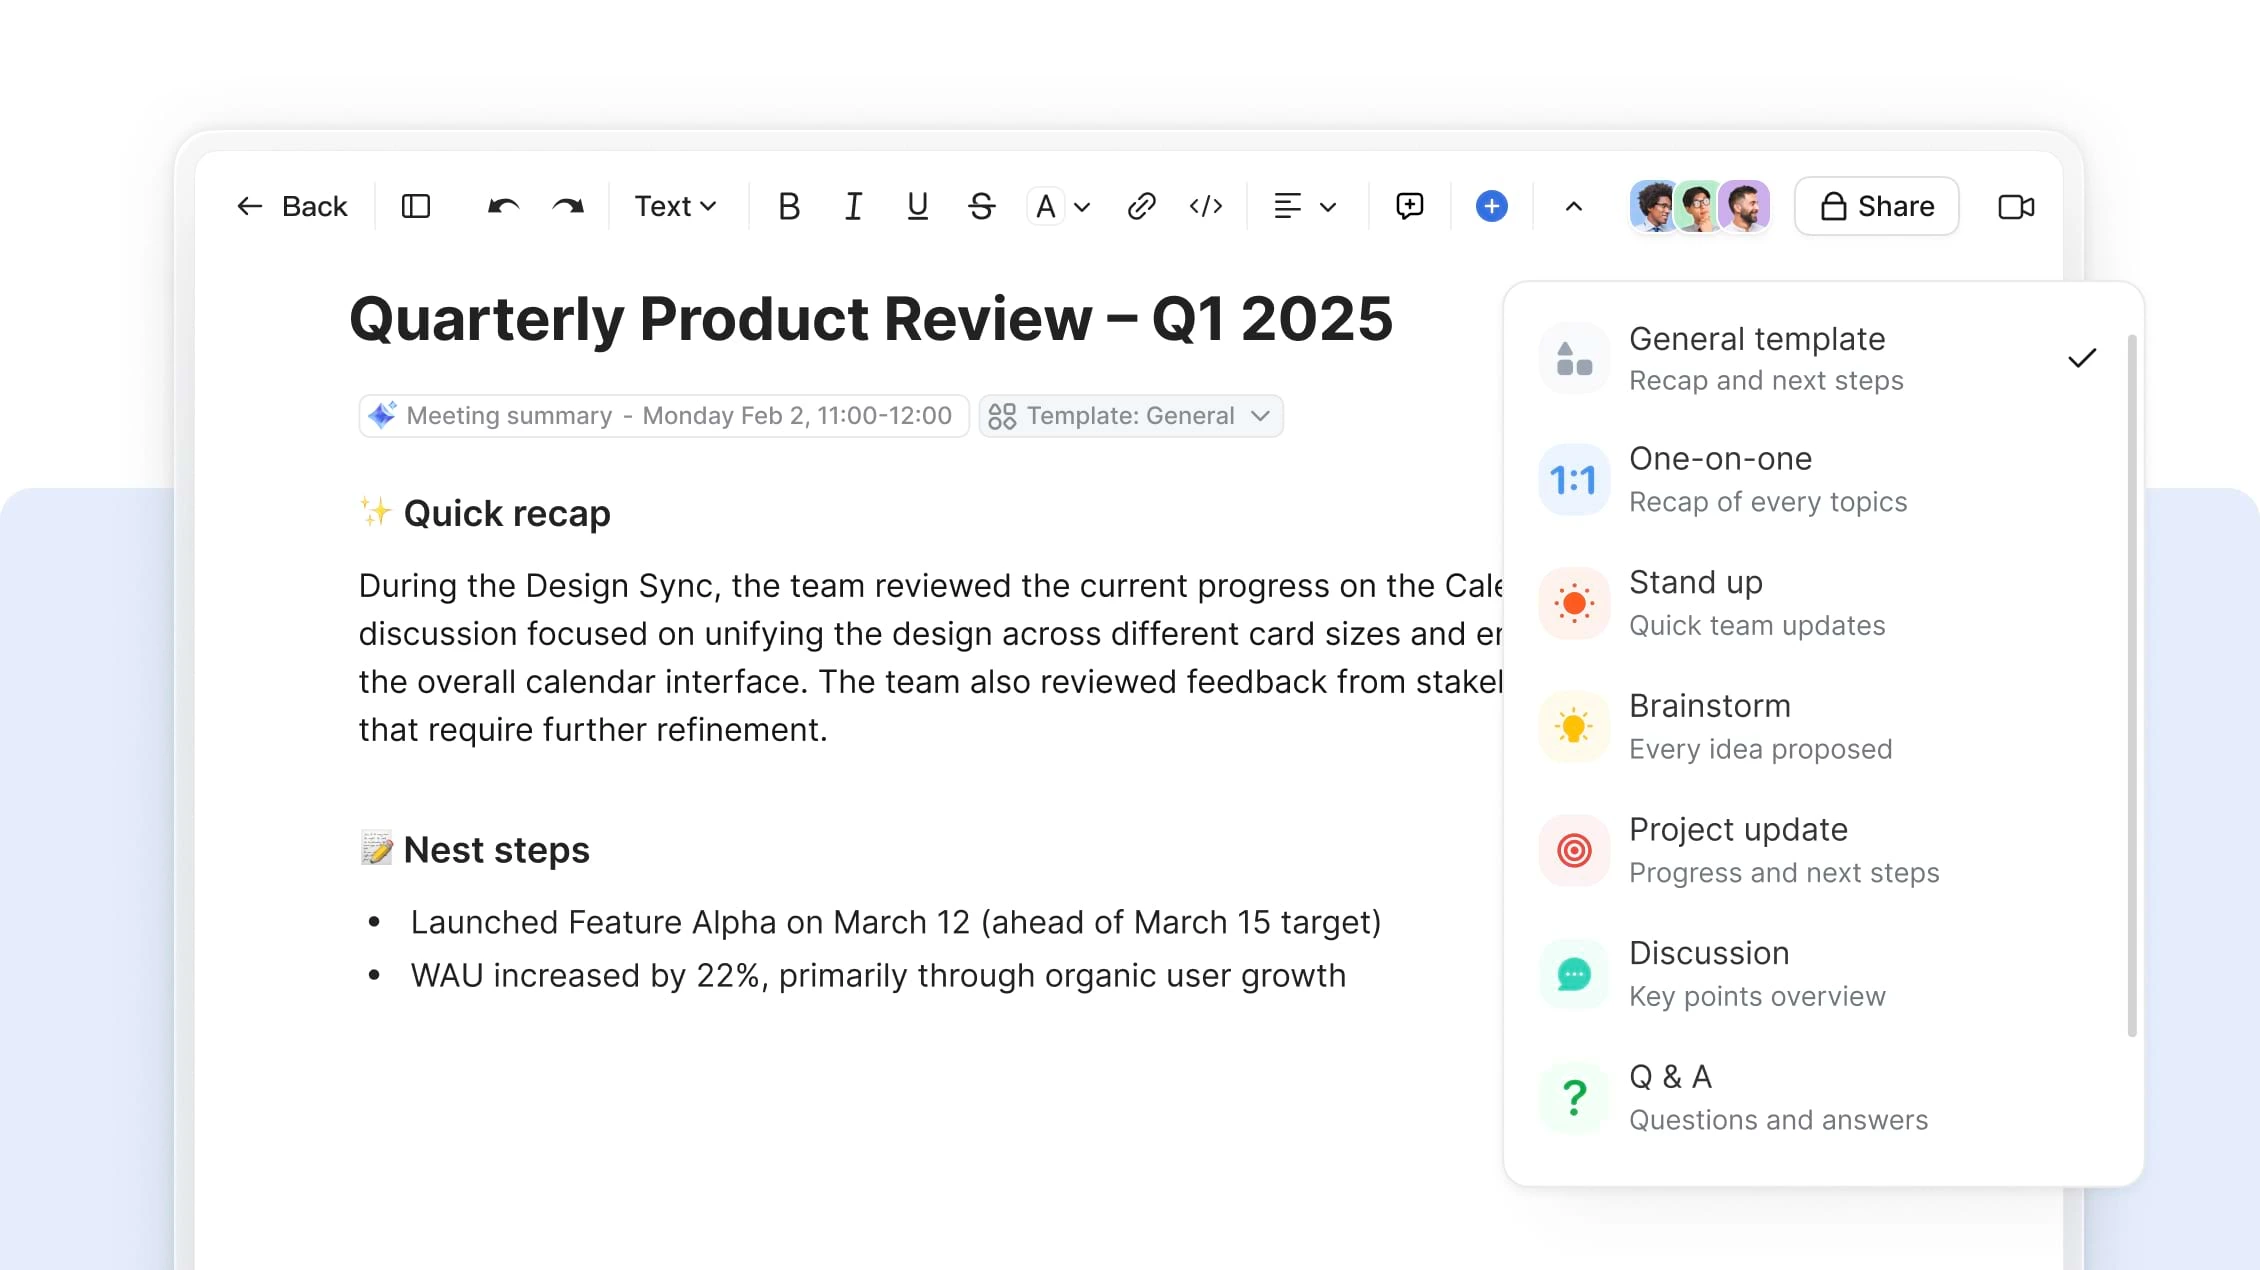
Task: Click the redo arrow
Action: [568, 206]
